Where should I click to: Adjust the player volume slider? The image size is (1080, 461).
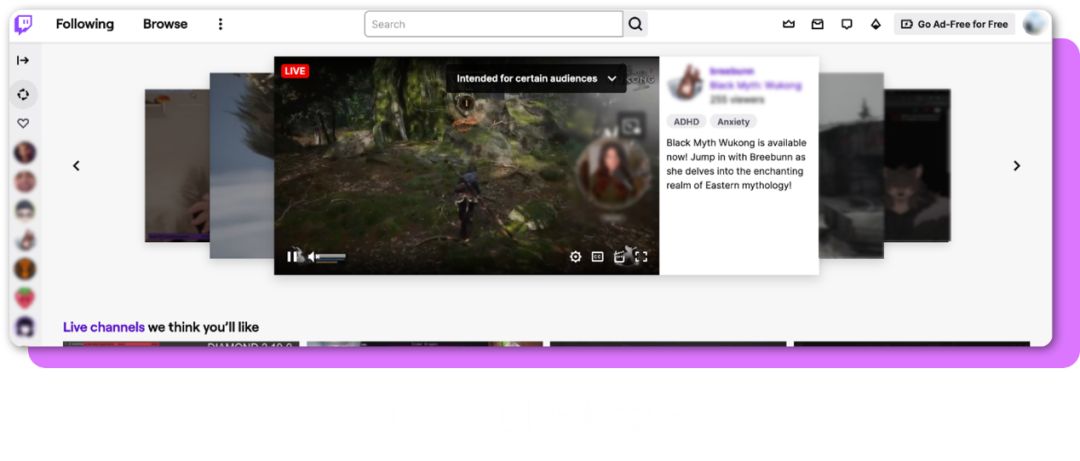click(331, 257)
